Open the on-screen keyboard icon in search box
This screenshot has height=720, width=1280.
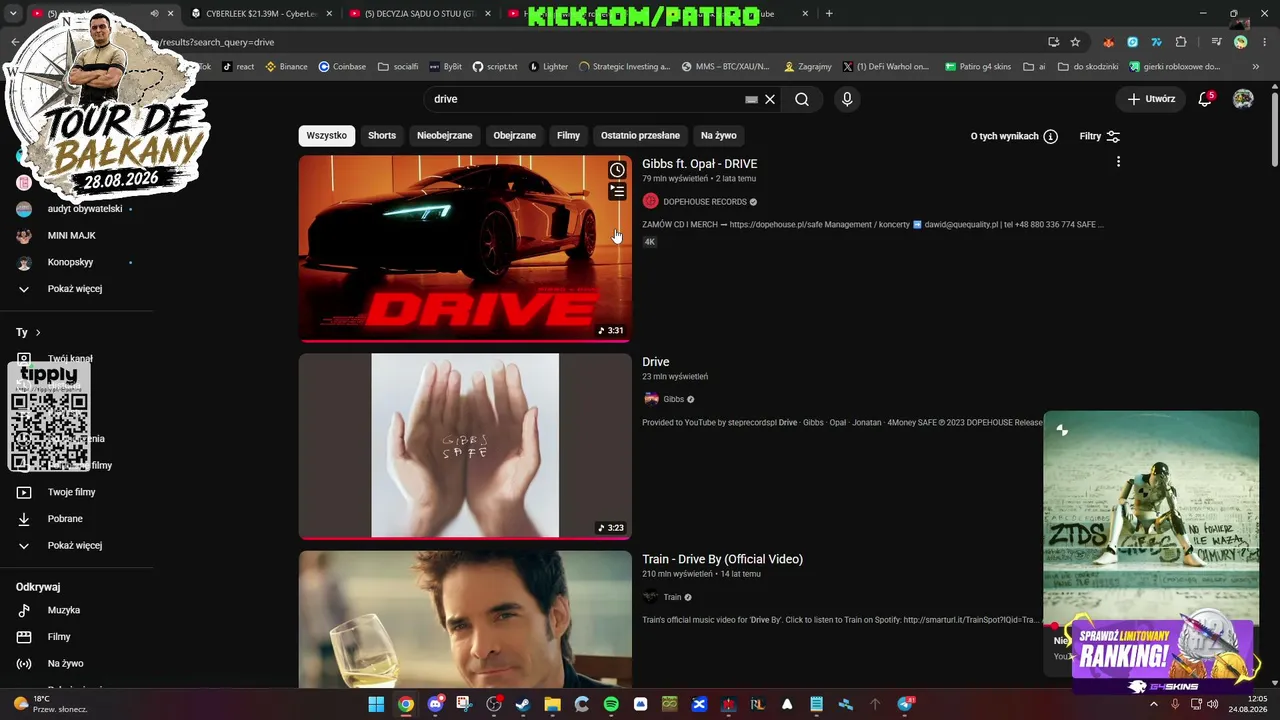[752, 100]
